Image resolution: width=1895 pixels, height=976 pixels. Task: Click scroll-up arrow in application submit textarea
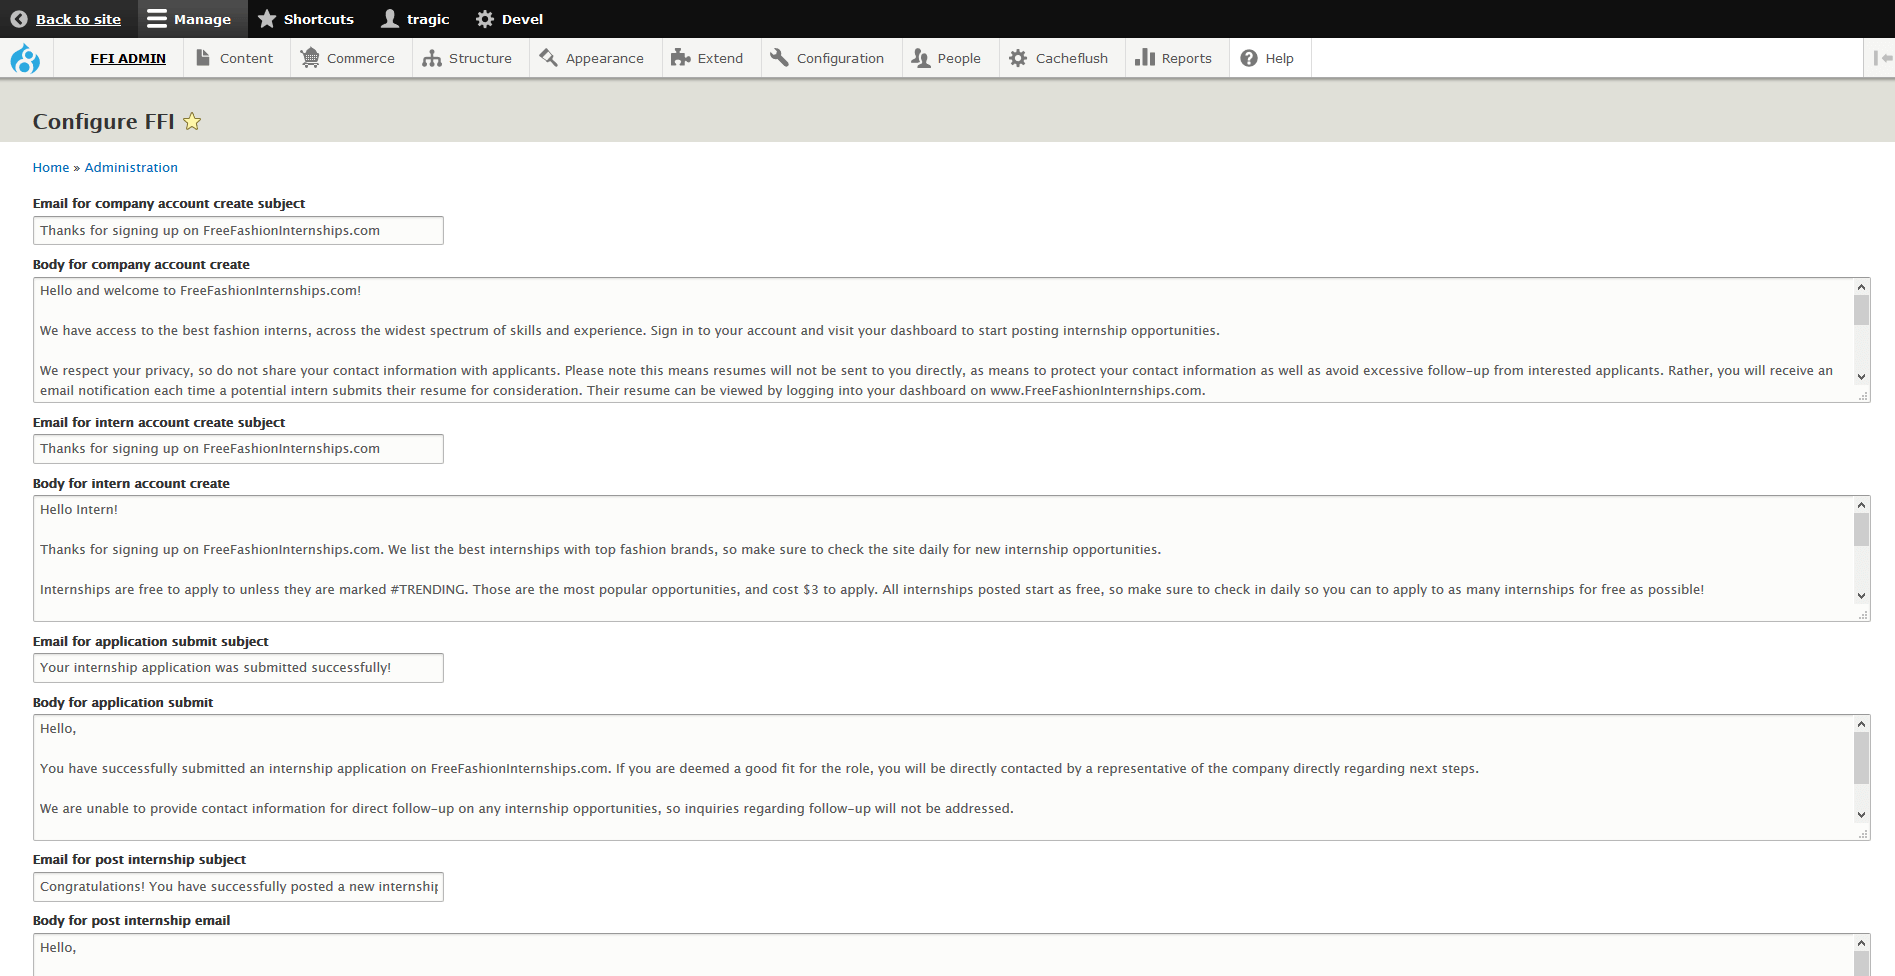tap(1861, 724)
